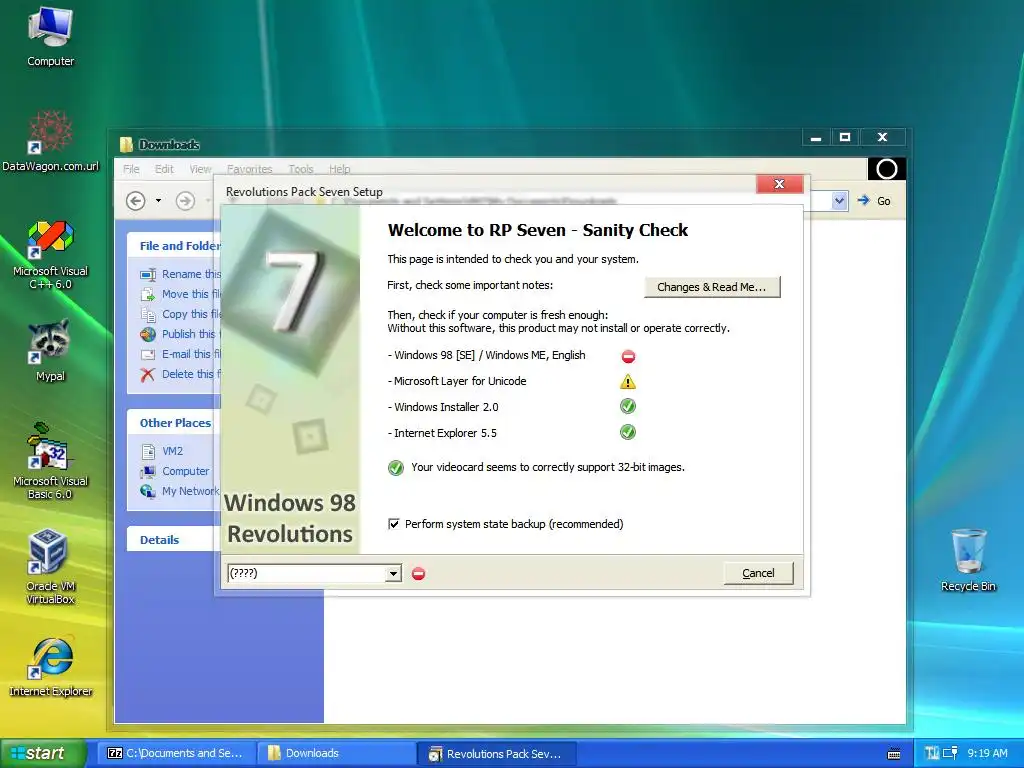1024x768 pixels.
Task: Open the Recycle Bin
Action: [968, 560]
